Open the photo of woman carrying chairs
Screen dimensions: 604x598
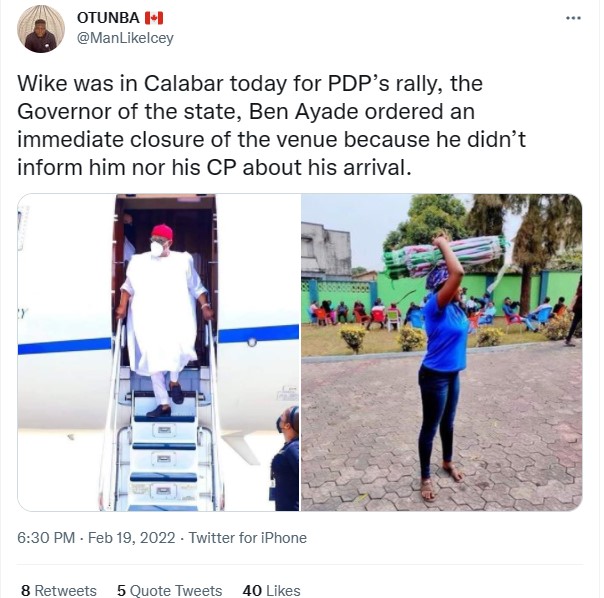(441, 352)
